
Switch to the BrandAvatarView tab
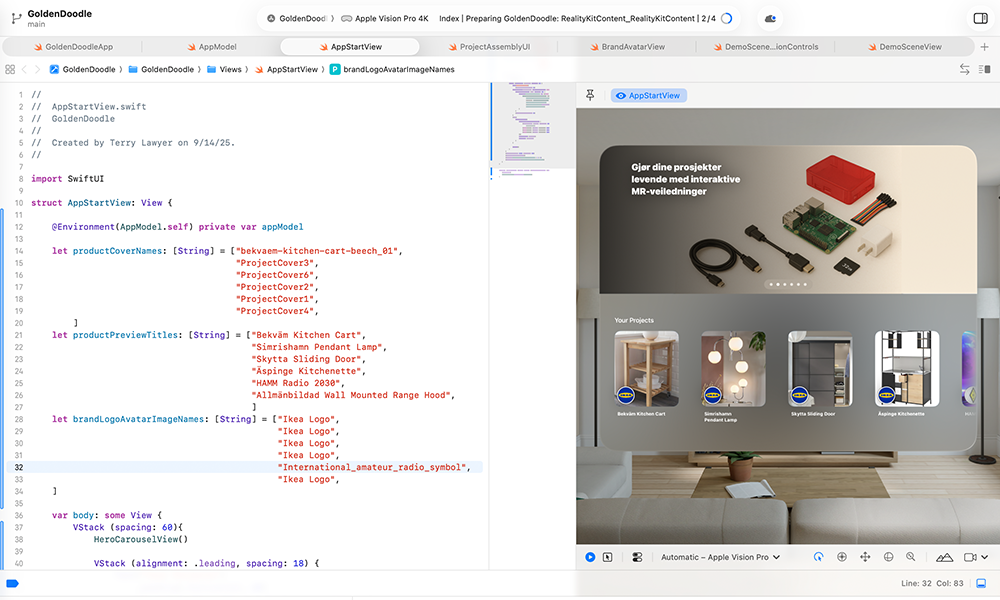(x=627, y=47)
